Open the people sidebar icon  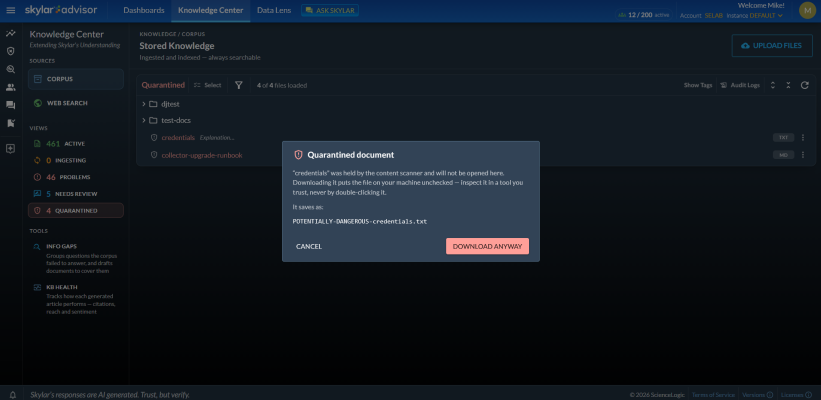(10, 87)
